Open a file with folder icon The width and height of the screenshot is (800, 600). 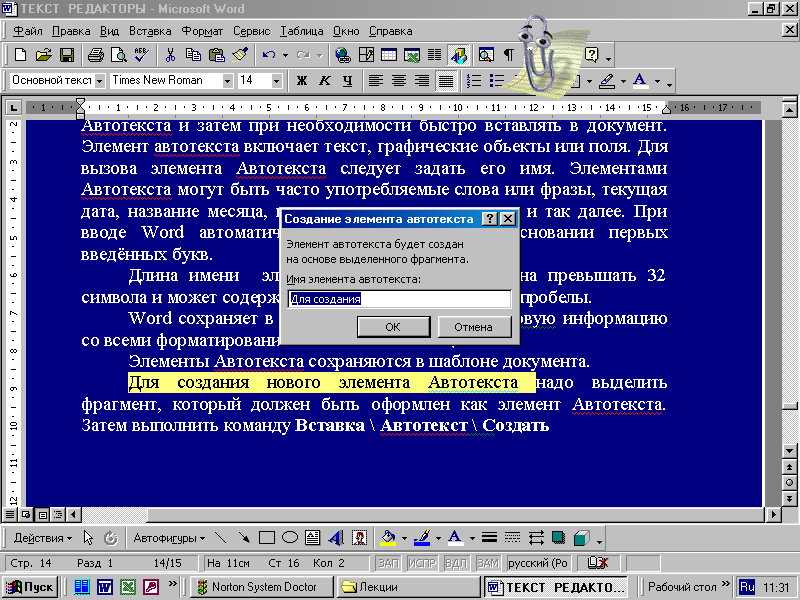[x=44, y=55]
